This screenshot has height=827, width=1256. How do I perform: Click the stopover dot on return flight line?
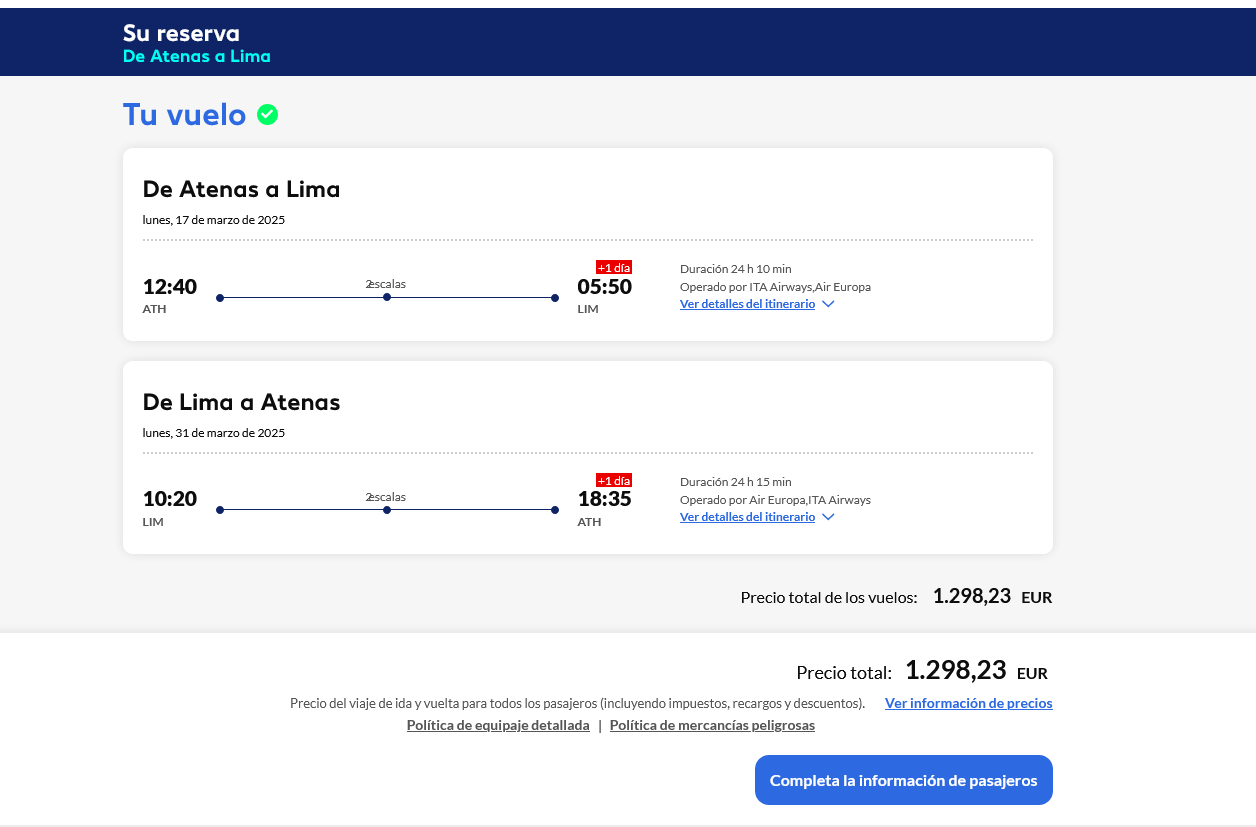point(387,510)
